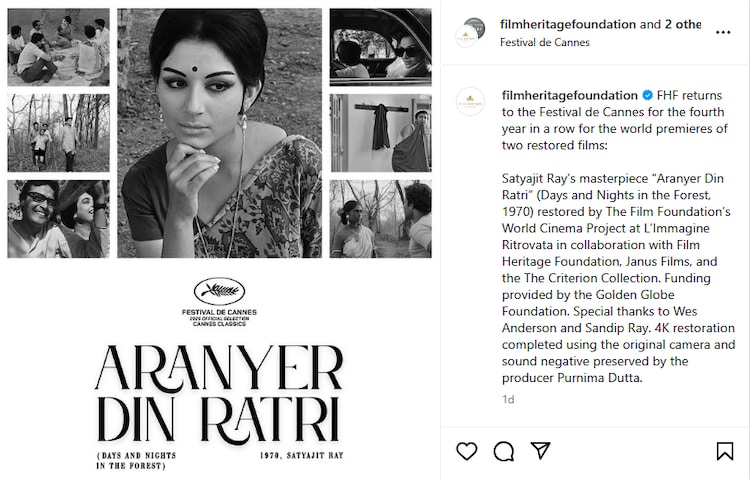Screen dimensions: 750x479
Task: Click the central portrait of woman with bindi
Action: point(220,133)
